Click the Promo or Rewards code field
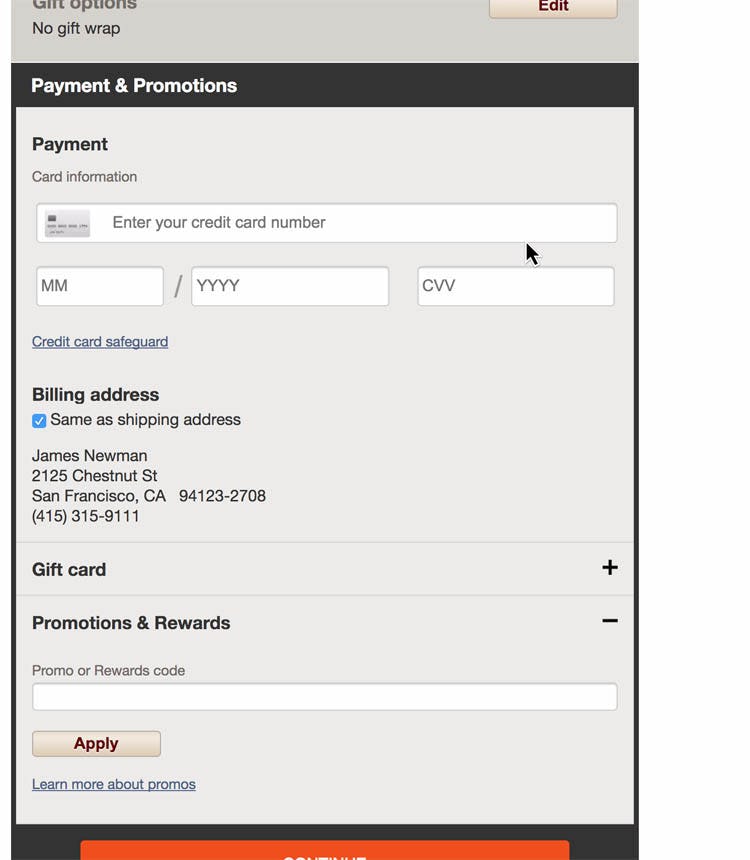Image resolution: width=750 pixels, height=860 pixels. click(325, 697)
